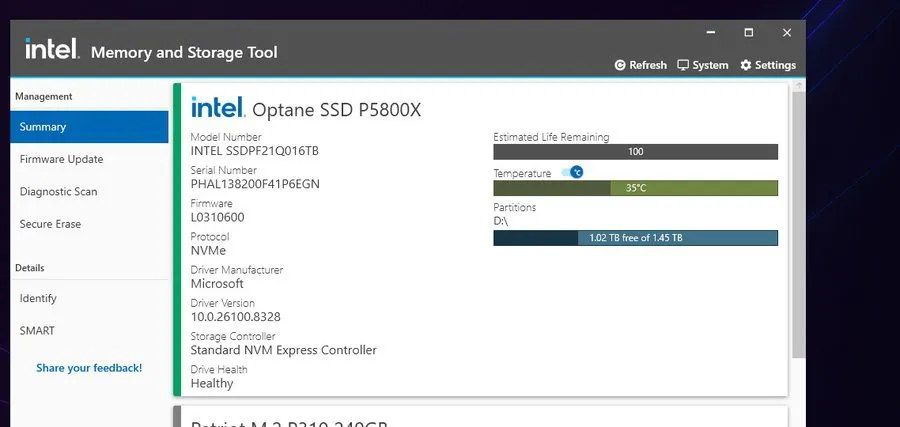The image size is (900, 427).
Task: Click the Refresh button
Action: [x=641, y=65]
